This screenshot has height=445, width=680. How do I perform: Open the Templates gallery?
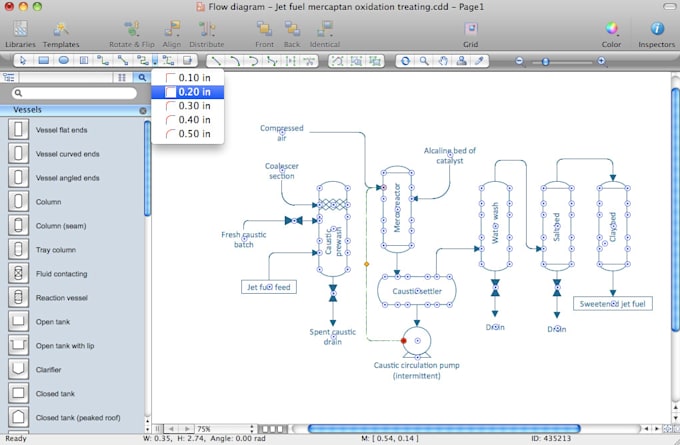(61, 34)
